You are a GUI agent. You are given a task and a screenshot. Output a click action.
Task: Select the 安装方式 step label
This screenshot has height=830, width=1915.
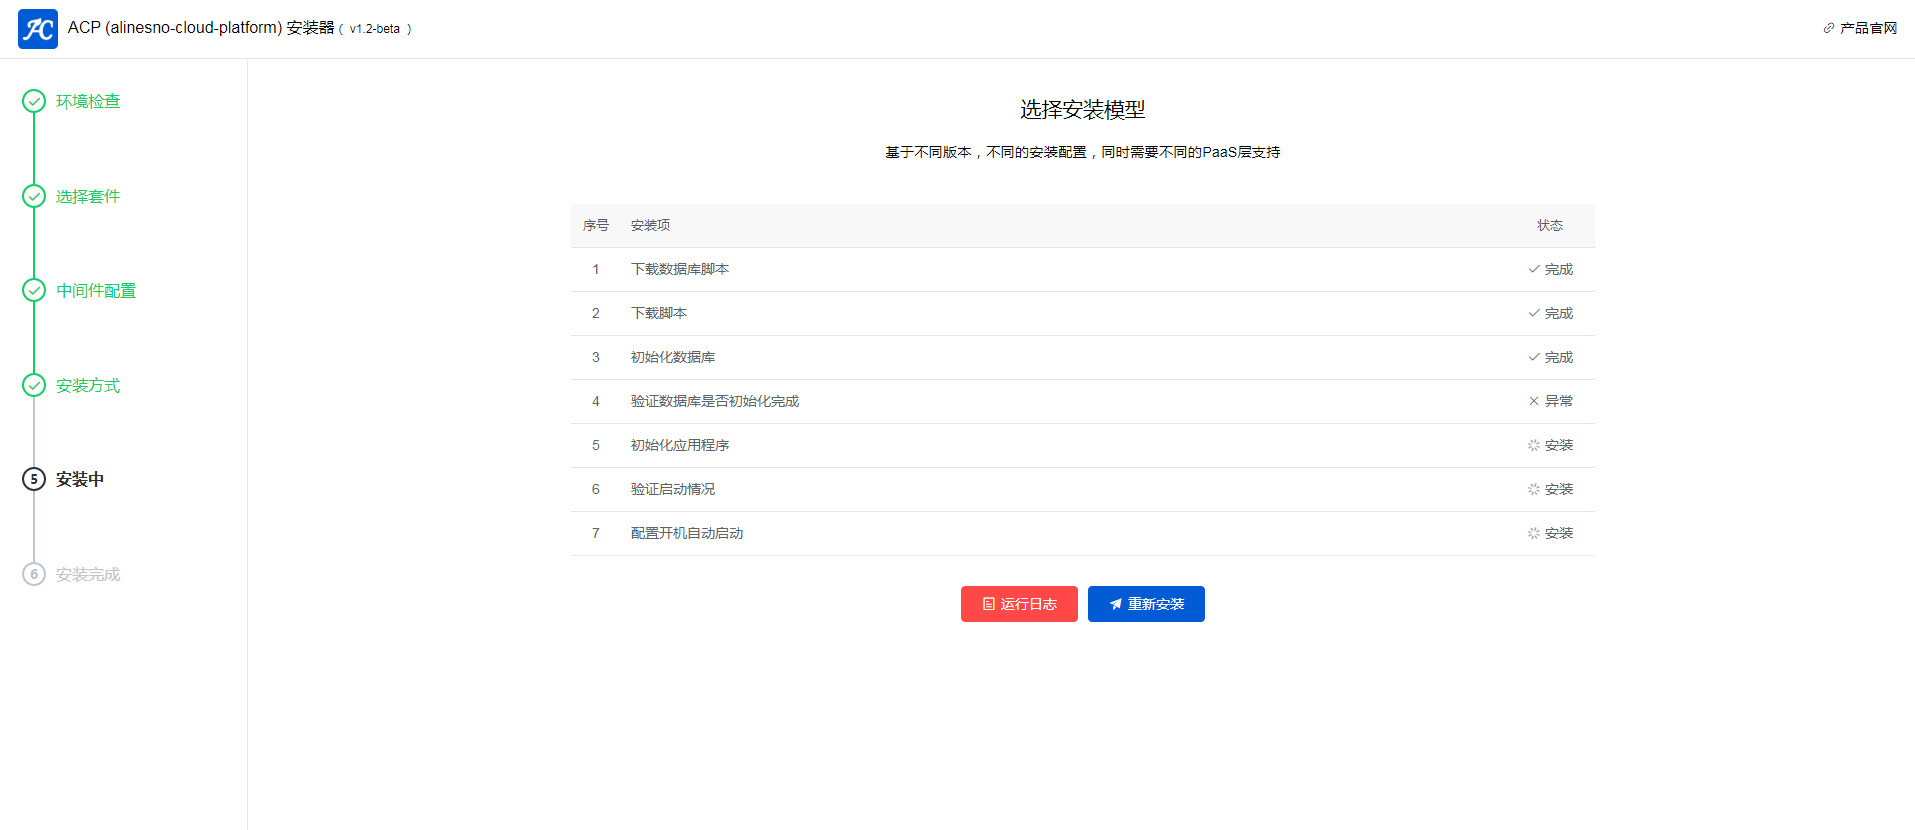click(88, 385)
